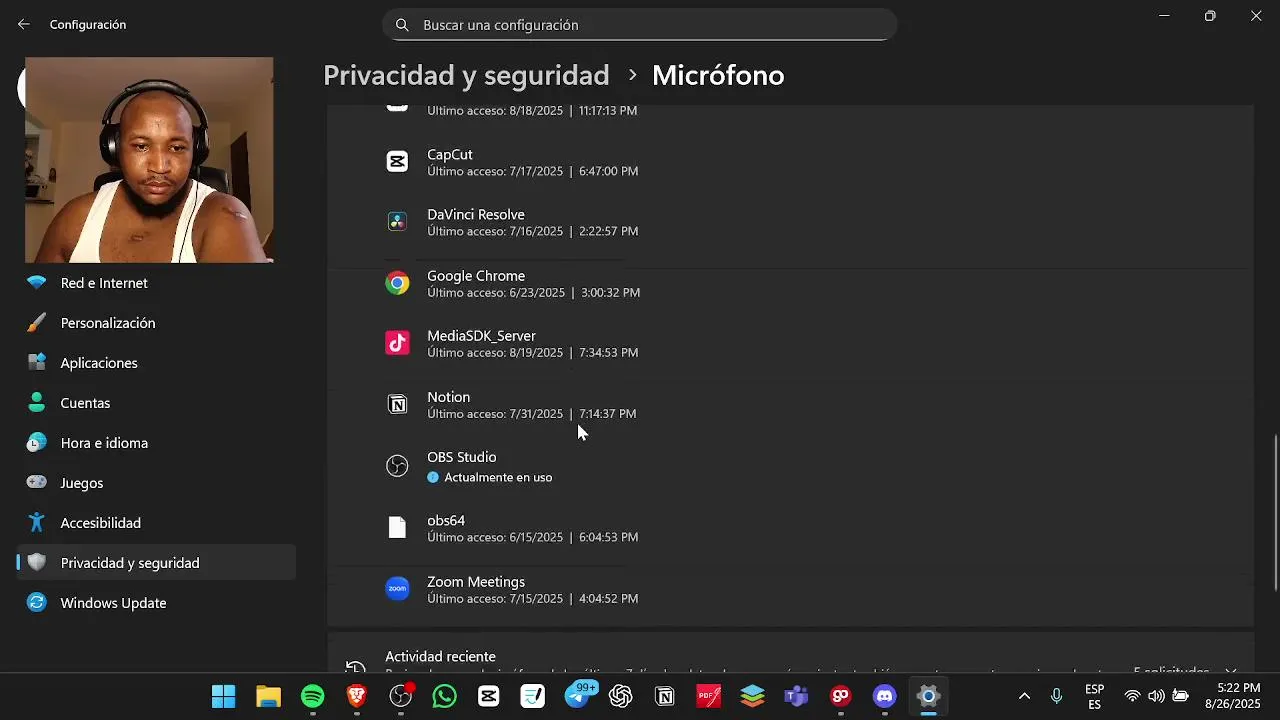
Task: Focus the "Buscar una configuración" search box
Action: 639,25
